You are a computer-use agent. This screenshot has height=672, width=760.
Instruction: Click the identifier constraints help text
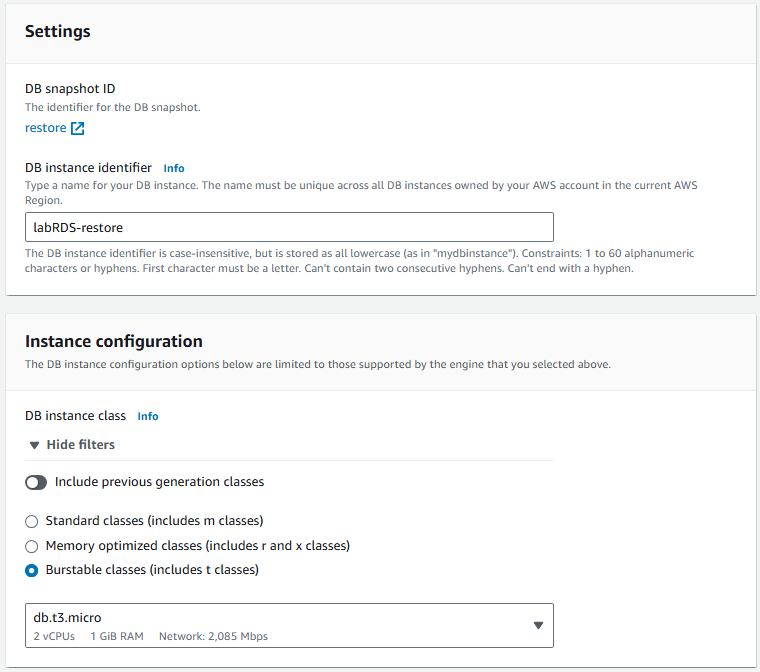pyautogui.click(x=360, y=261)
